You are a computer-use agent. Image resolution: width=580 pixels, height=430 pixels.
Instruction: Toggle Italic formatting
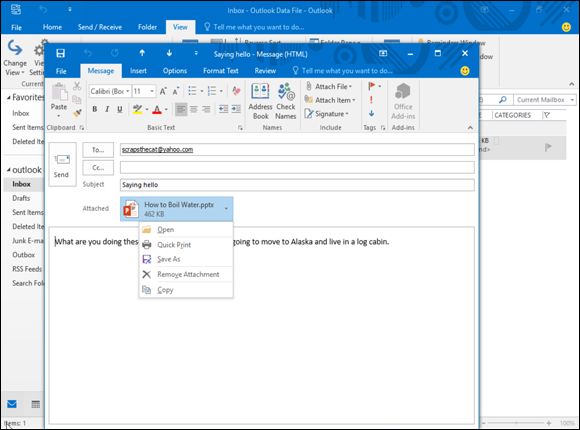107,109
